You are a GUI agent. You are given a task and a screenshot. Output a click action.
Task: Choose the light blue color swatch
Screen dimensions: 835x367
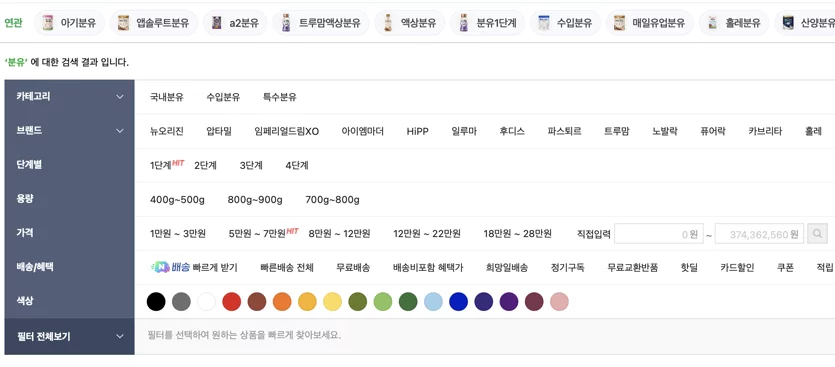433,301
